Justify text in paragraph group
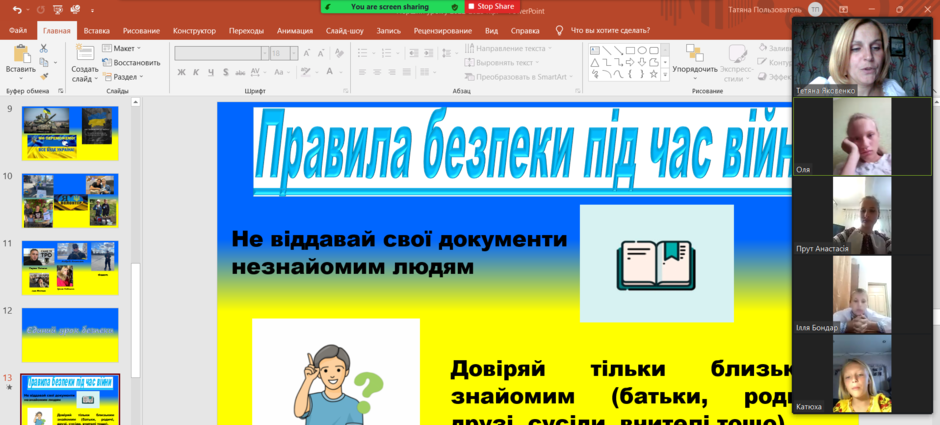Image resolution: width=940 pixels, height=425 pixels. [x=407, y=72]
